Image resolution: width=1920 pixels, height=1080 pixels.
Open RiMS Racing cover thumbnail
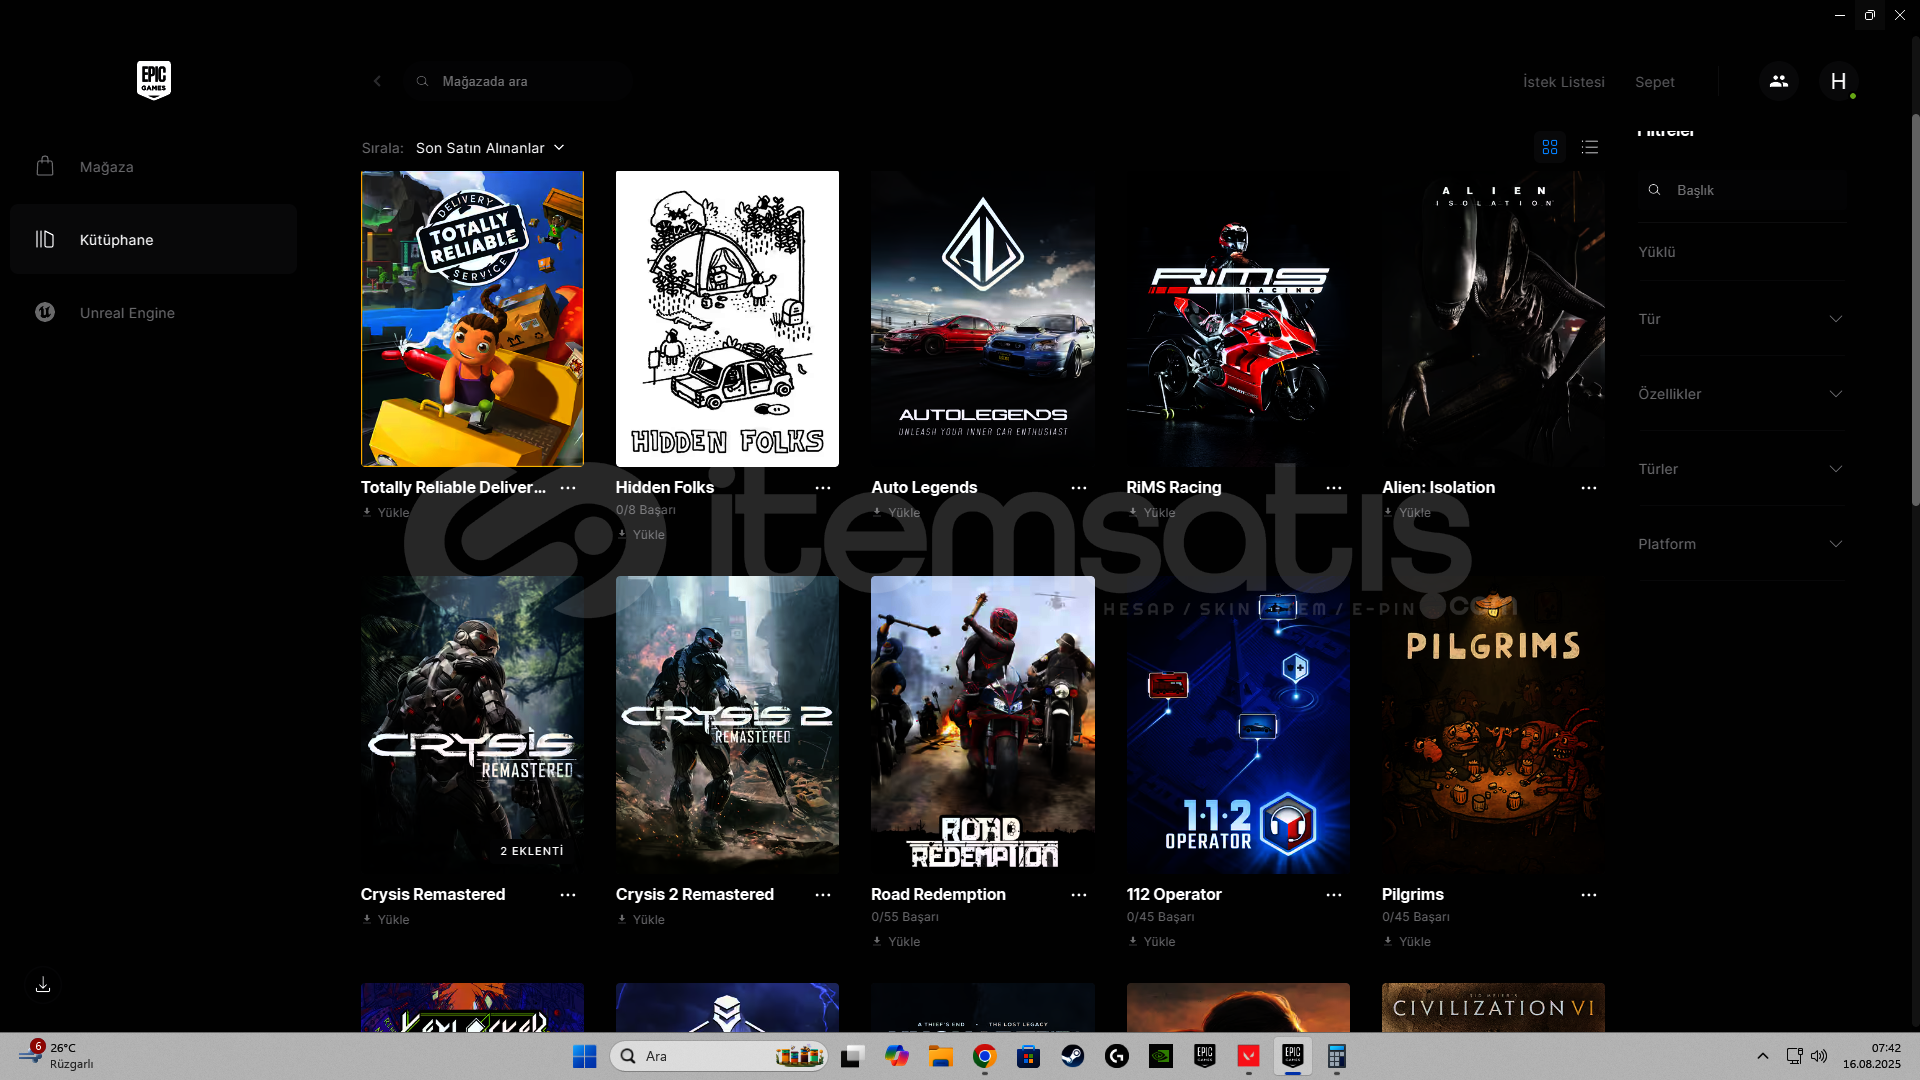click(x=1238, y=318)
